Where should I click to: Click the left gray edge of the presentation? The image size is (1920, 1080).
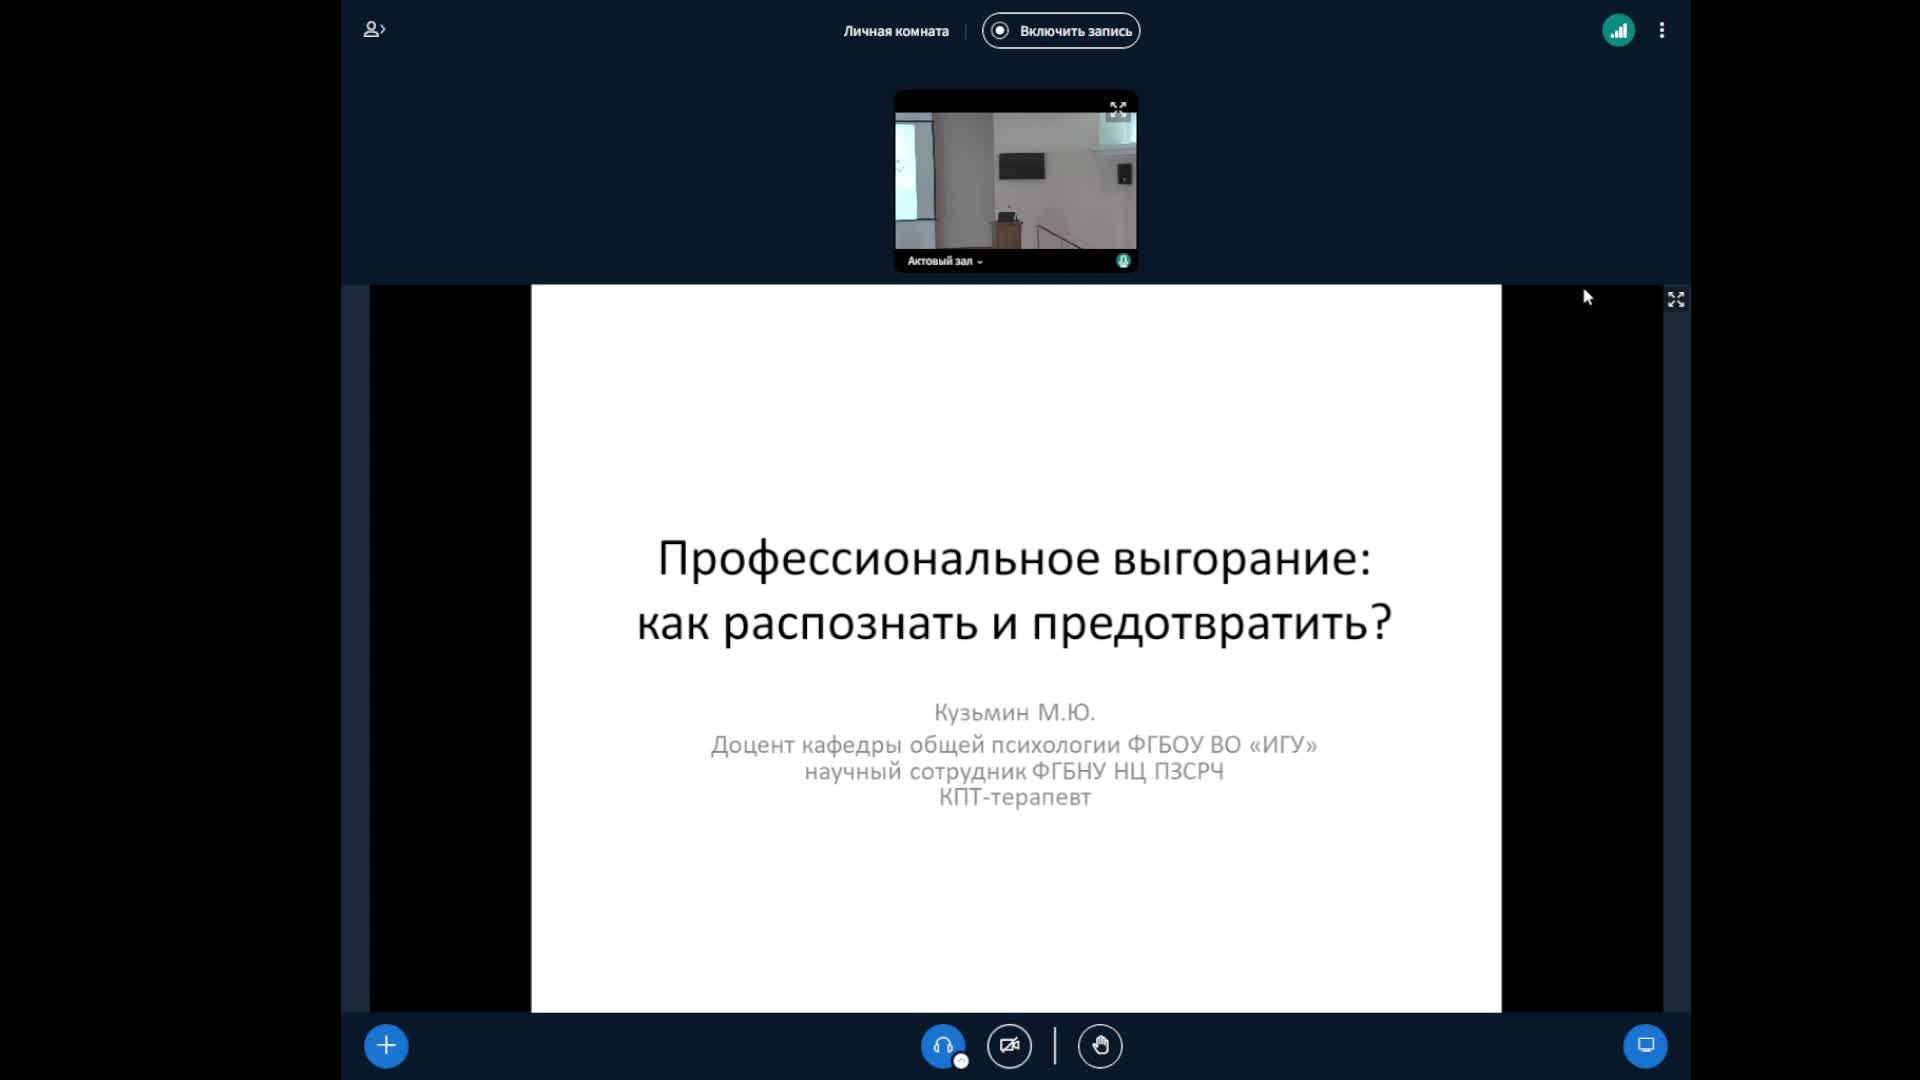[x=355, y=648]
